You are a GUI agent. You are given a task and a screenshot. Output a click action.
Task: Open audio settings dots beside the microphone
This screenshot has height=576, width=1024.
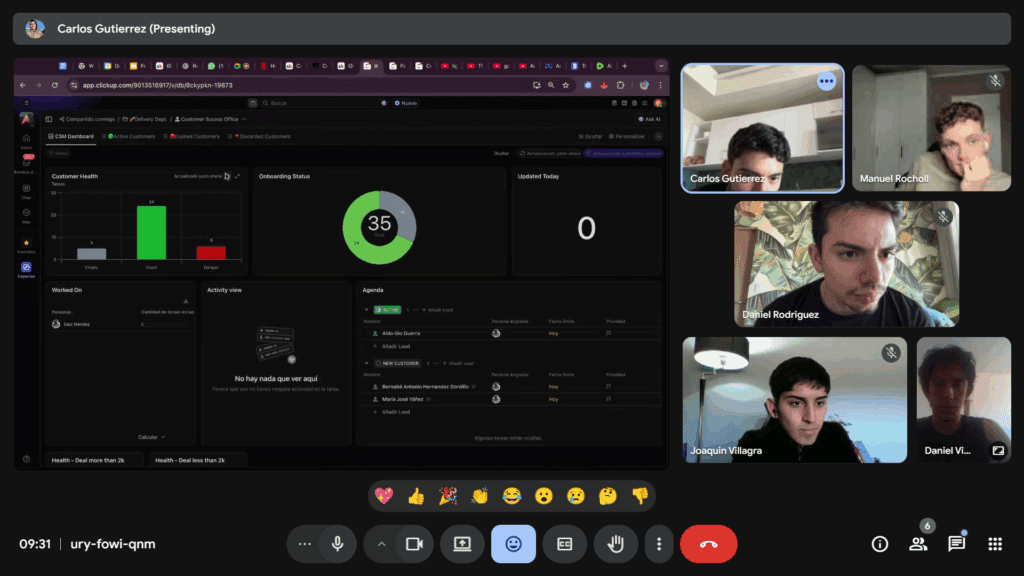(x=305, y=544)
